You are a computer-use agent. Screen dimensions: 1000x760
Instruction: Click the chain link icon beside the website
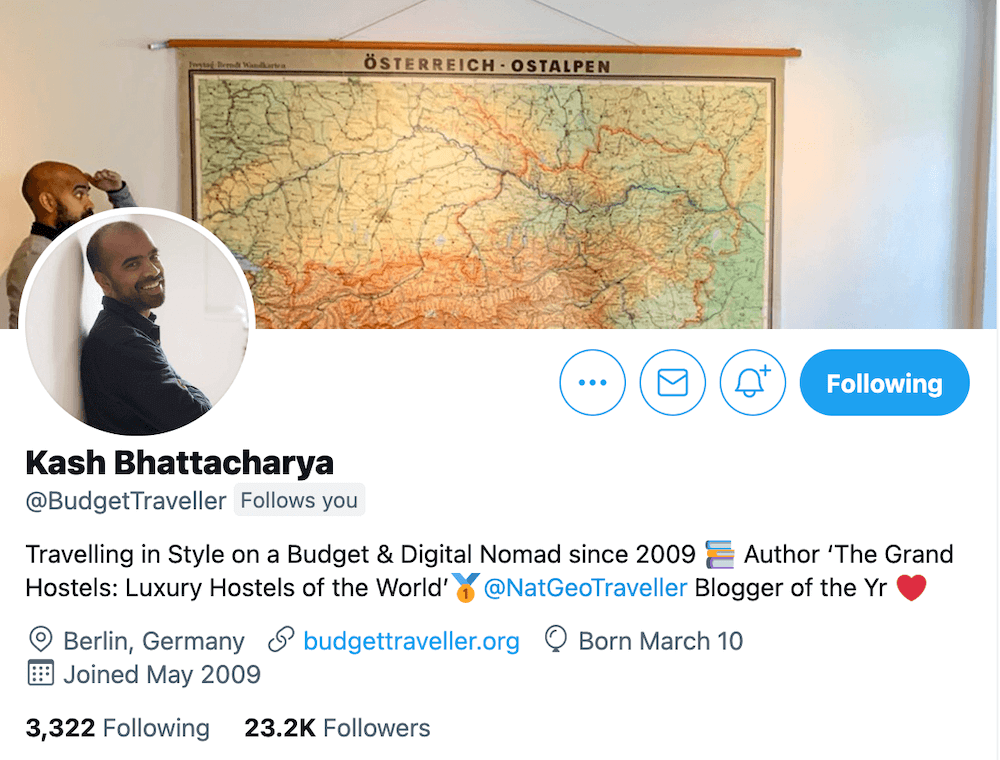[x=281, y=639]
